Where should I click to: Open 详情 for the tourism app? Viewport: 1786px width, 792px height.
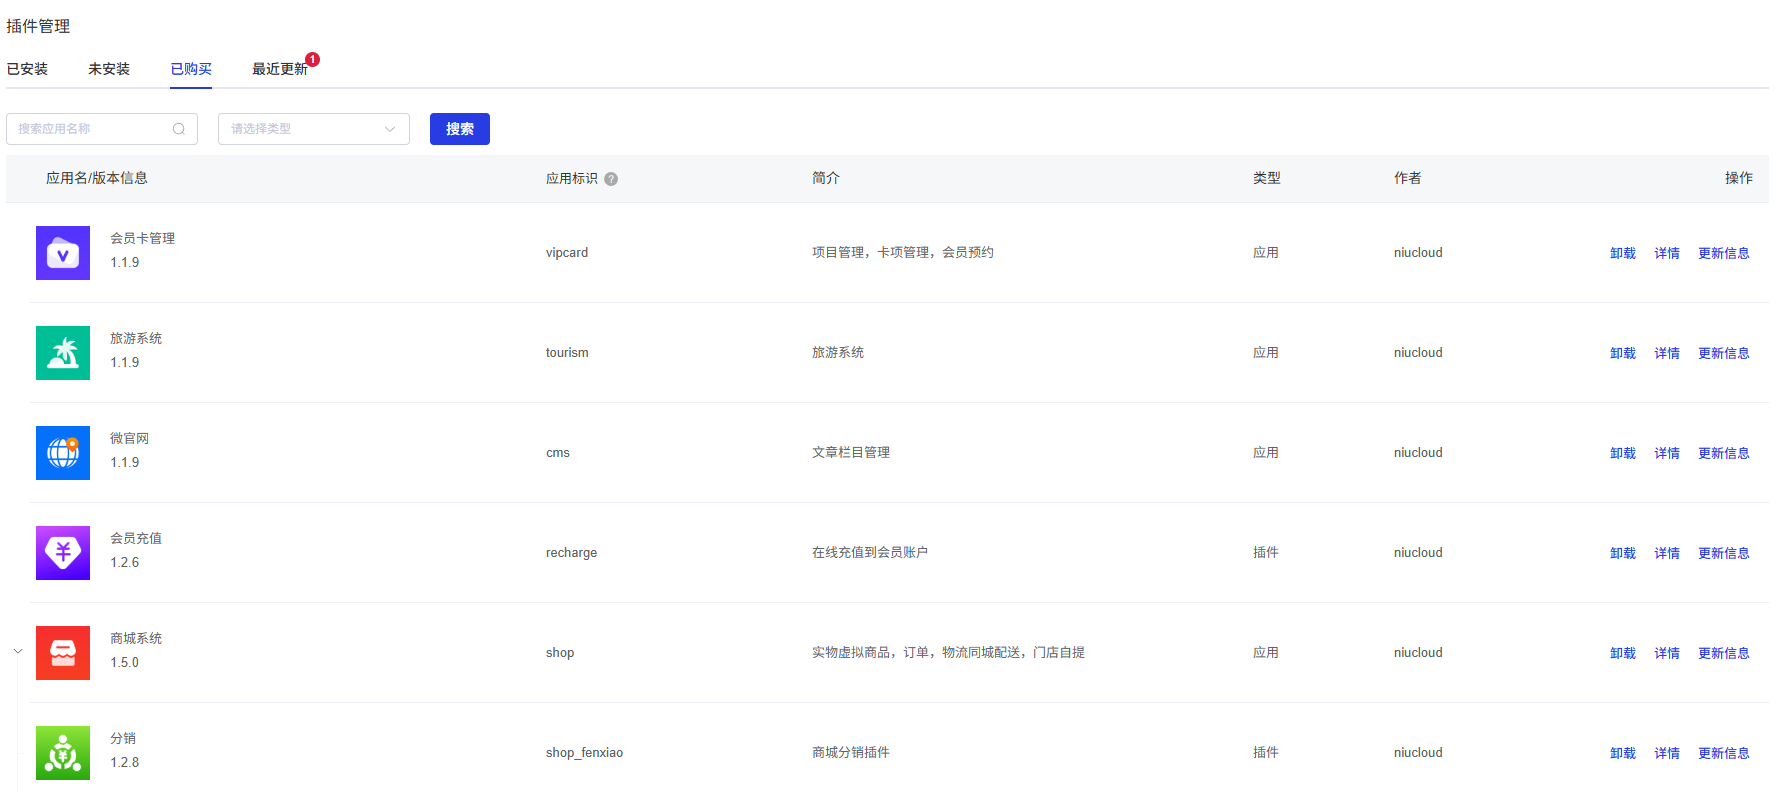(1666, 353)
